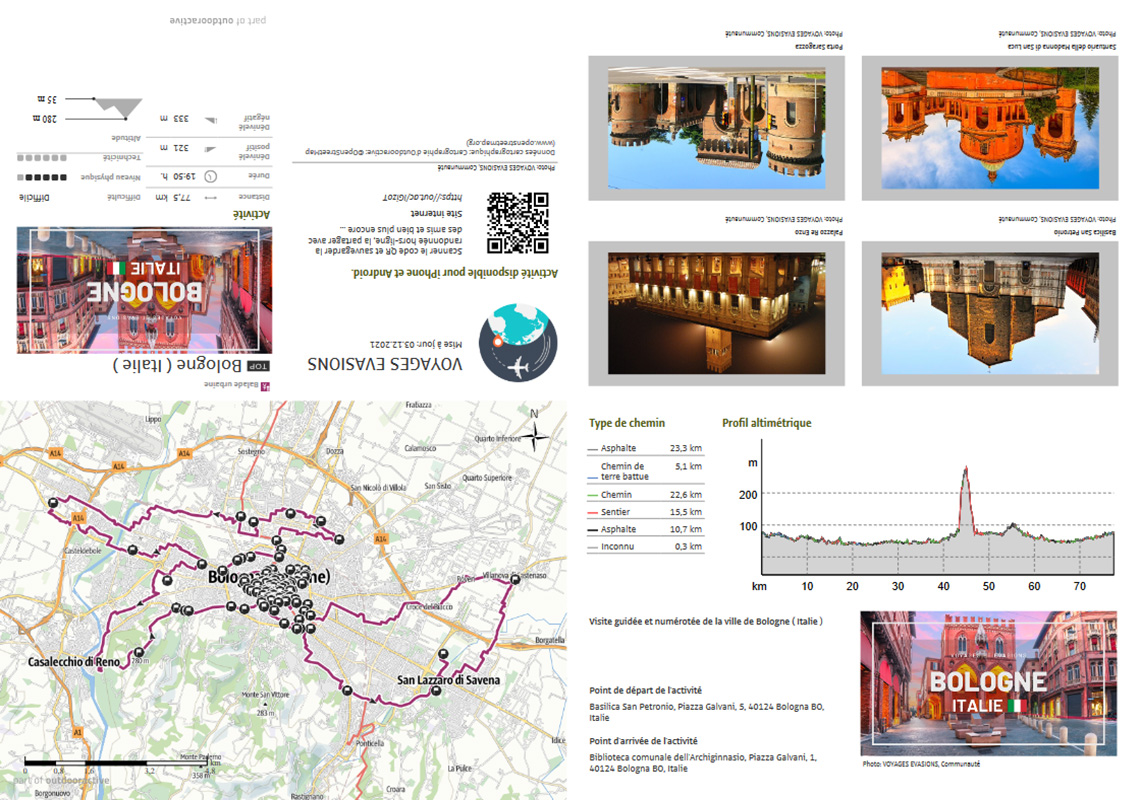Click the Niveau physique rating bar
The width and height of the screenshot is (1140, 800).
pyautogui.click(x=41, y=177)
